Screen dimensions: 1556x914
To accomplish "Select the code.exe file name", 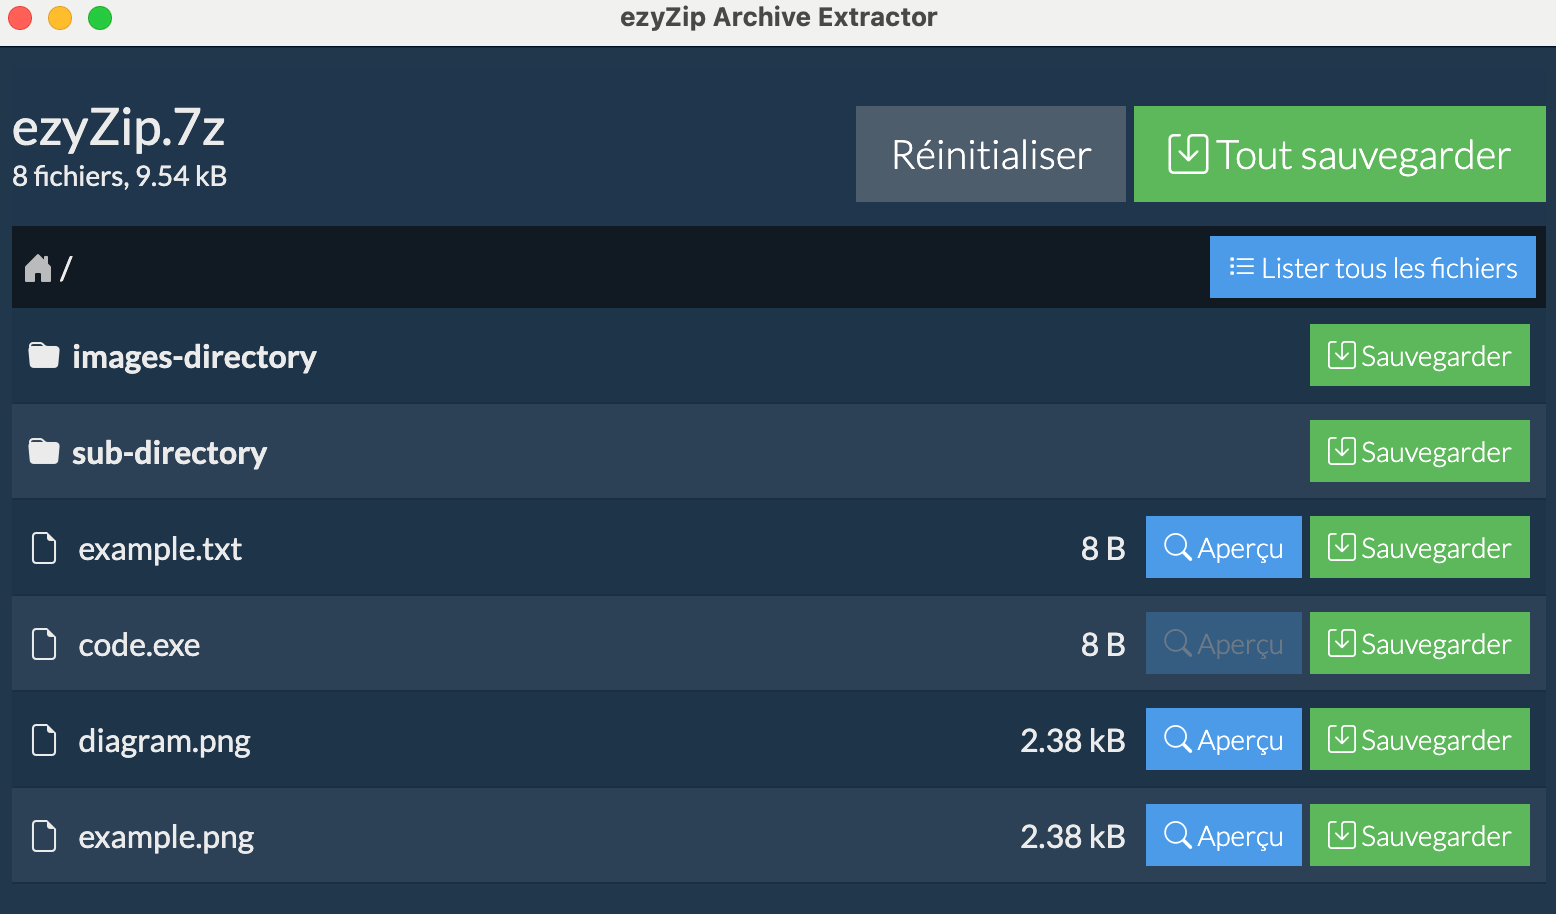I will 139,645.
